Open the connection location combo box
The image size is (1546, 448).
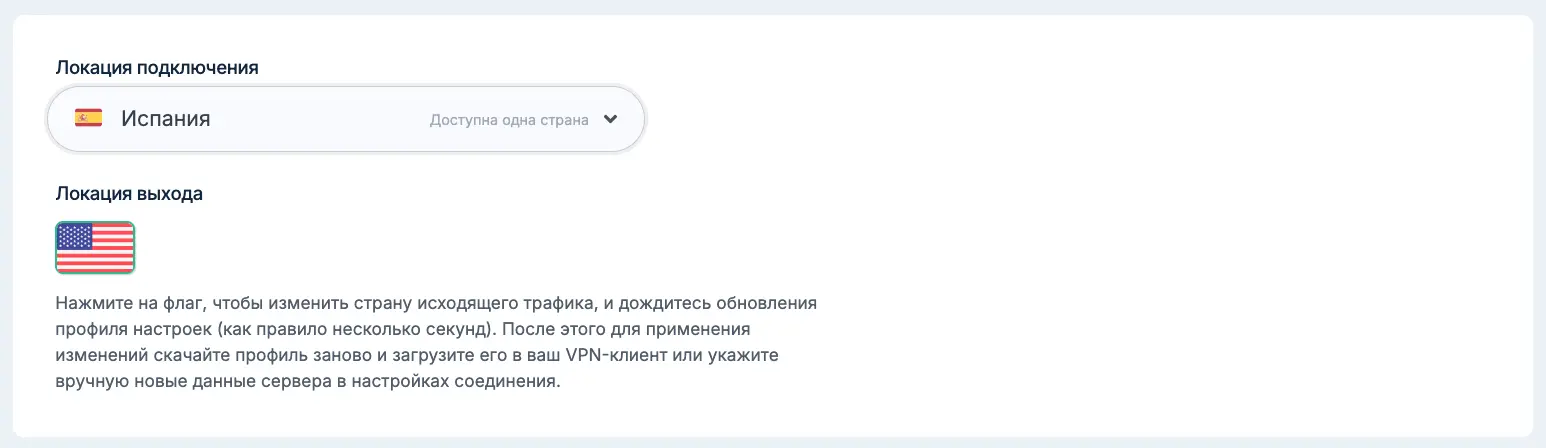click(x=346, y=119)
